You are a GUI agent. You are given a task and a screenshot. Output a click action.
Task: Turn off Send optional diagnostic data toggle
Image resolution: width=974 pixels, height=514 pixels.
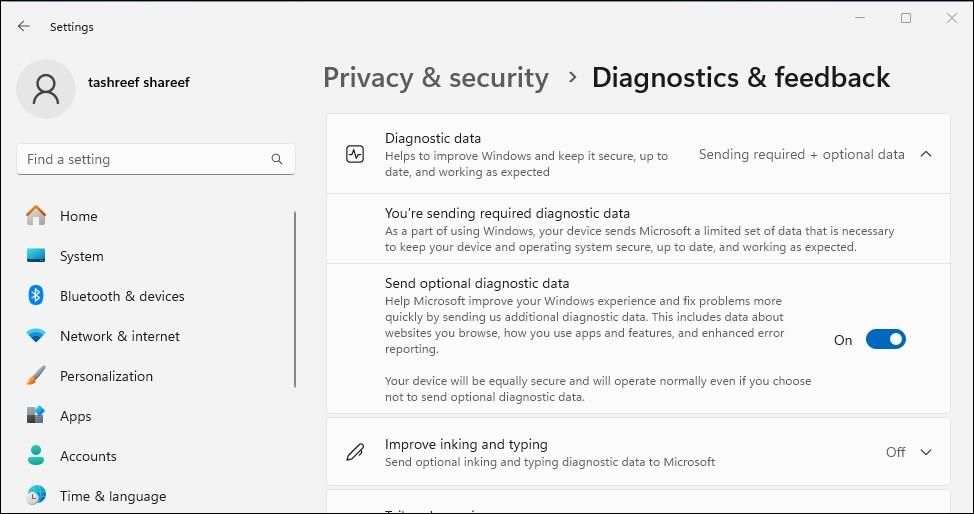point(885,340)
